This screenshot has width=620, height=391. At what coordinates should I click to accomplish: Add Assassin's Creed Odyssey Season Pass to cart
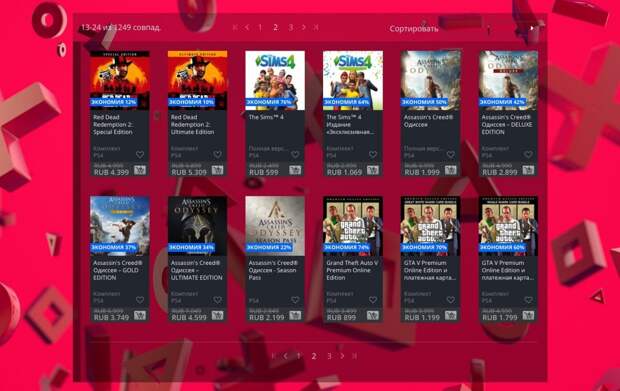click(295, 315)
